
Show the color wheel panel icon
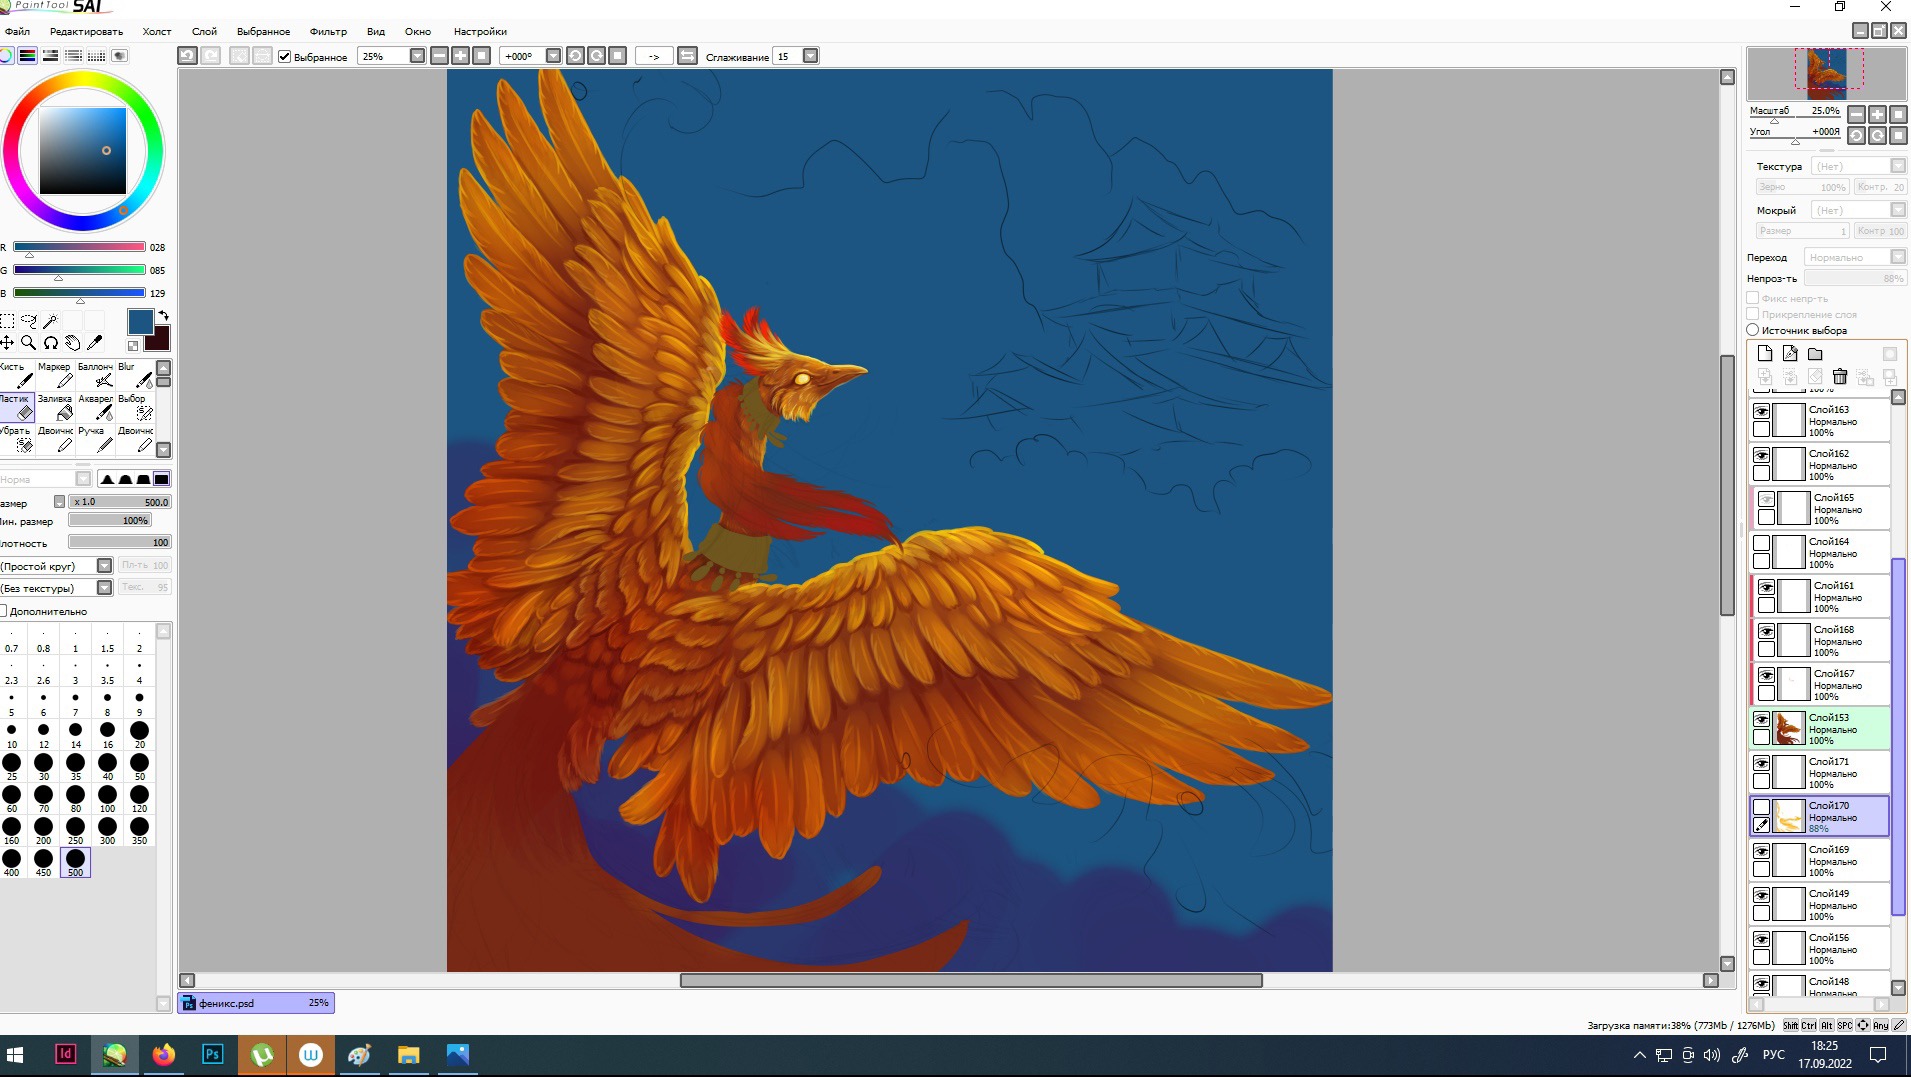[6, 56]
